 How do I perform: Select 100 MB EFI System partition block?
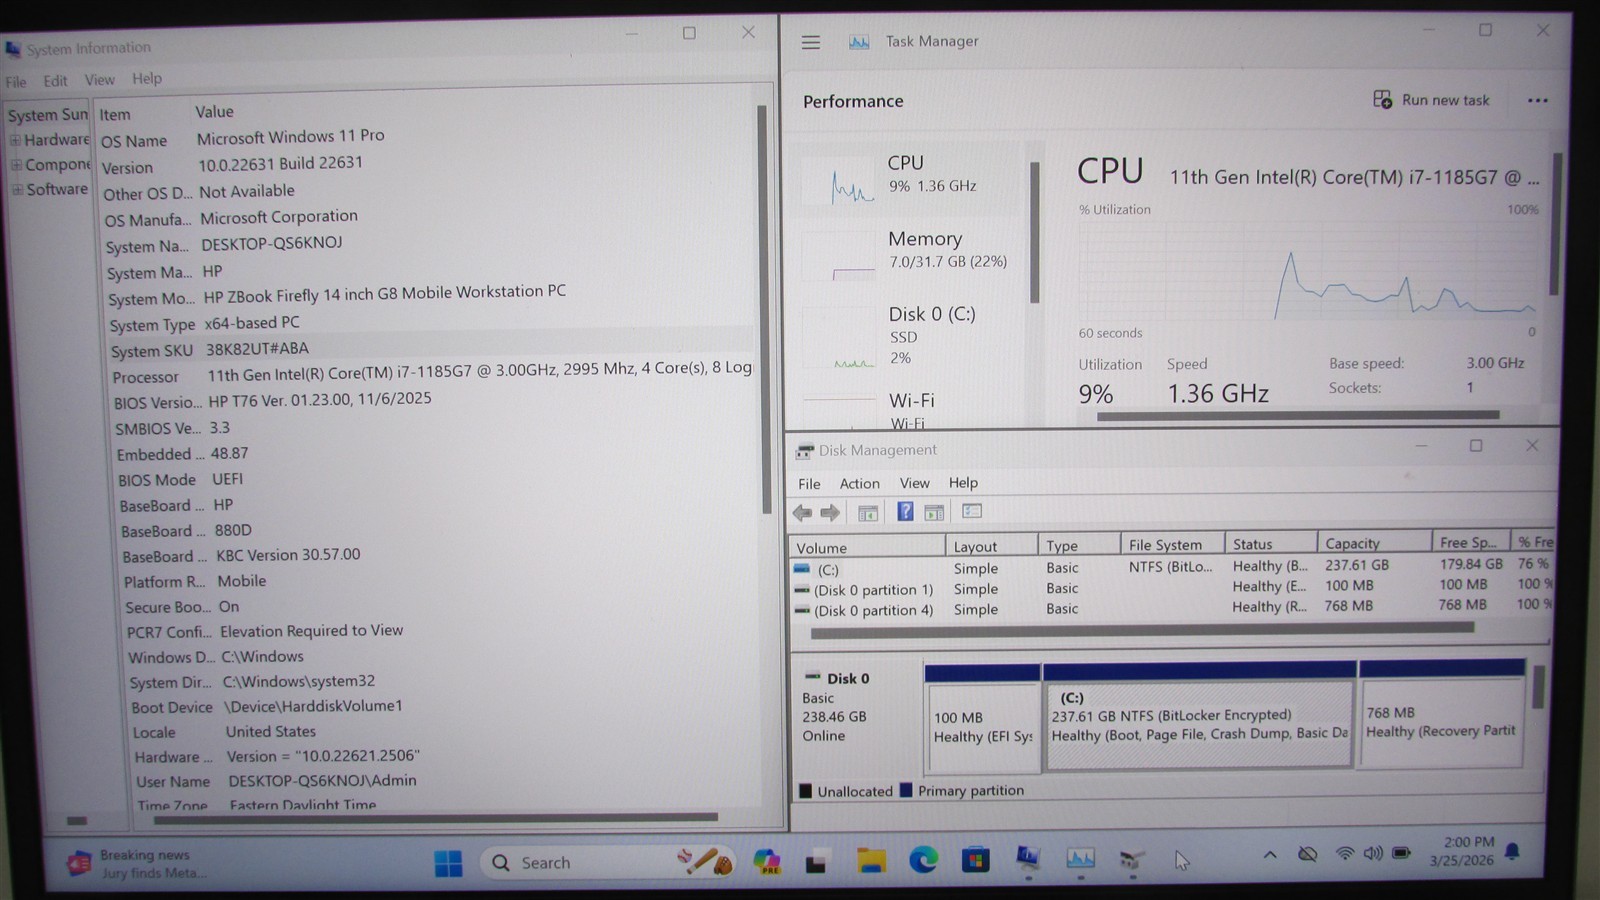(982, 718)
